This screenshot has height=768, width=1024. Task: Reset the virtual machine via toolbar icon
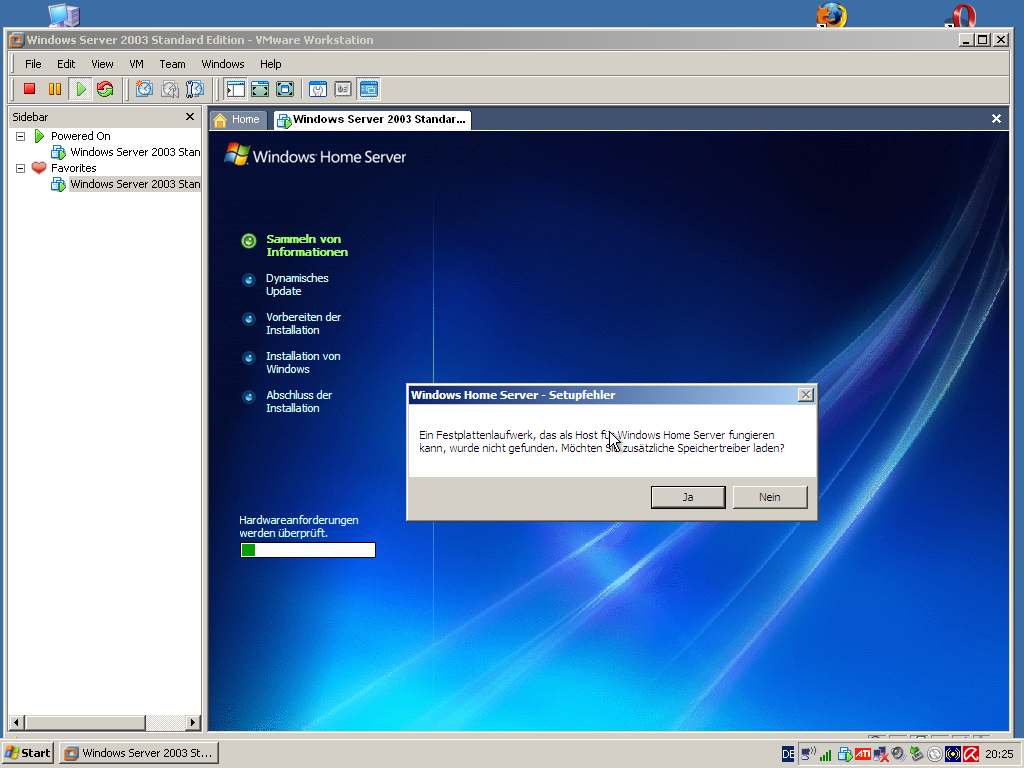[105, 89]
